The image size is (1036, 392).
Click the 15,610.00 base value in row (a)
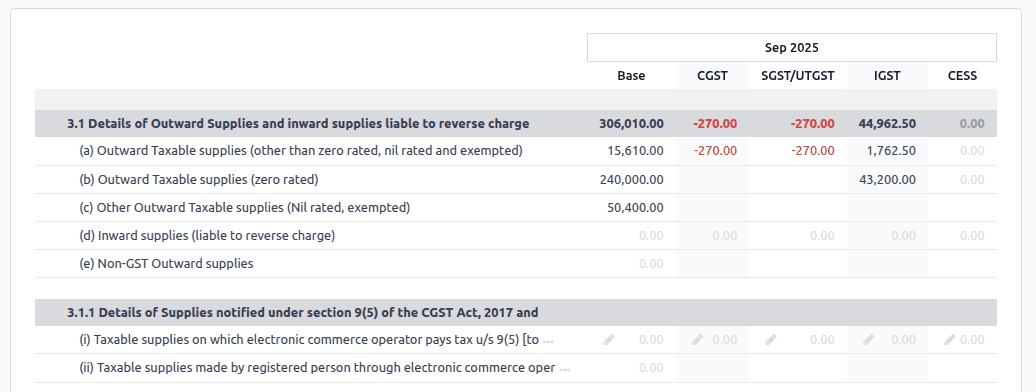pyautogui.click(x=636, y=151)
